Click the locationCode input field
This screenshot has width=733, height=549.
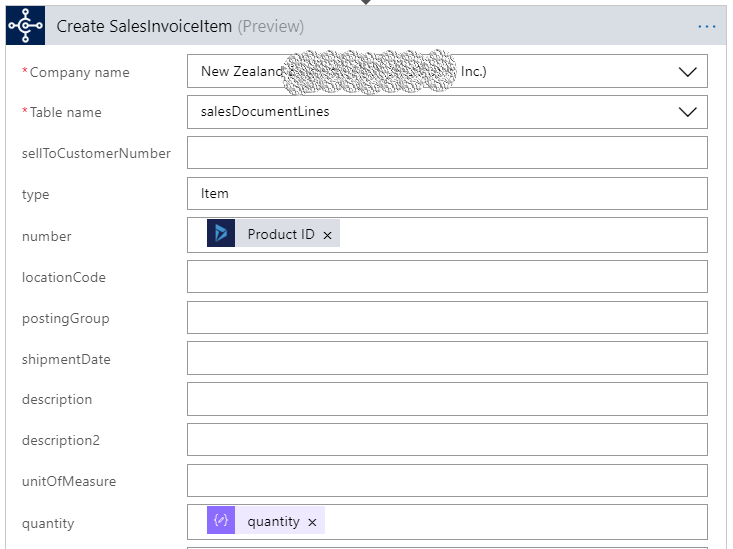pyautogui.click(x=447, y=277)
